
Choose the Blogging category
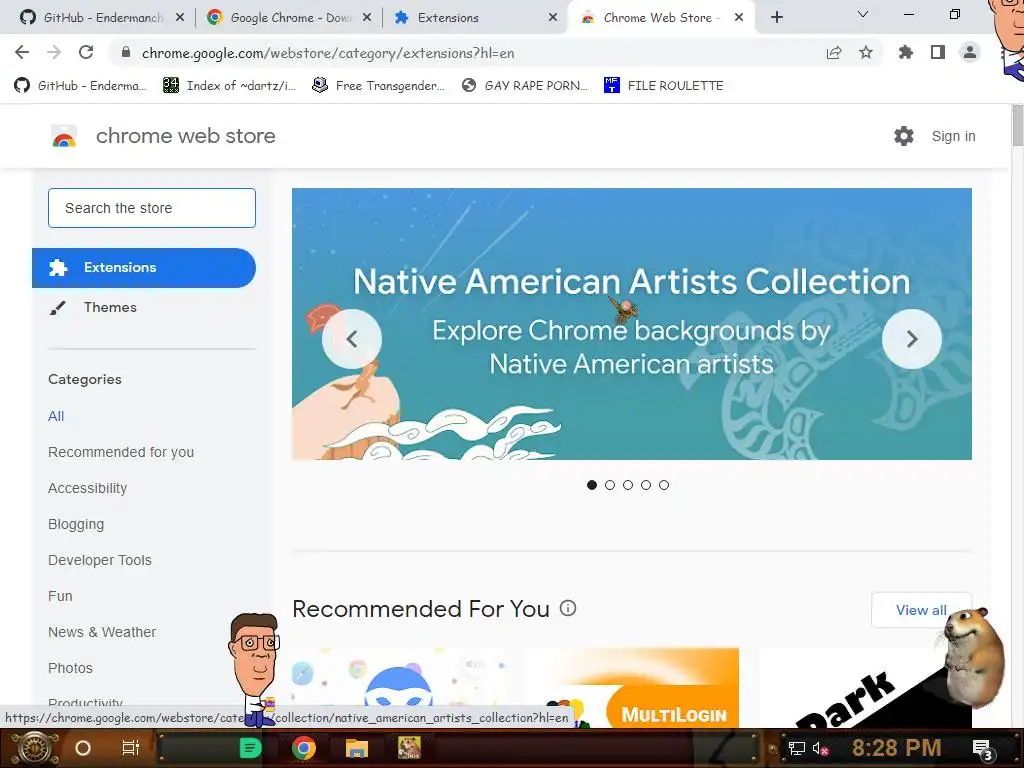point(76,524)
